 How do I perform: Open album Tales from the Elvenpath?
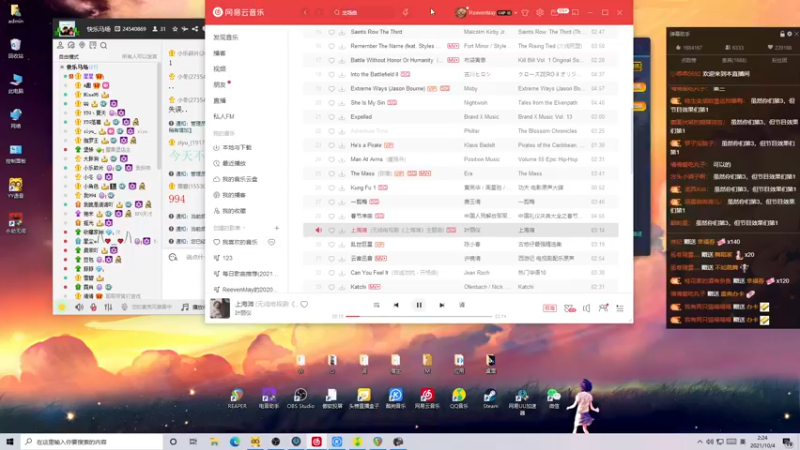click(547, 103)
